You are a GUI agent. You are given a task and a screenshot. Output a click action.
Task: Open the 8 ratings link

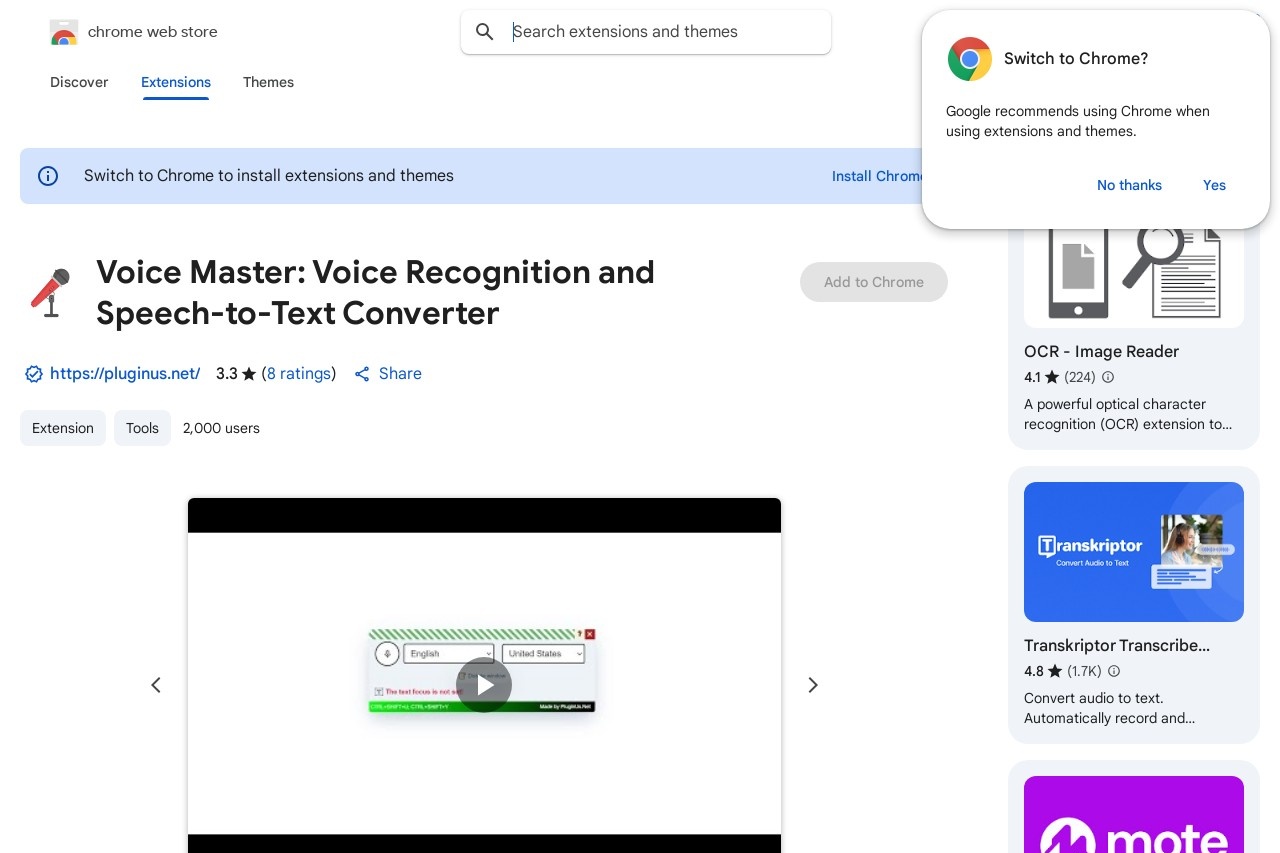click(x=299, y=374)
